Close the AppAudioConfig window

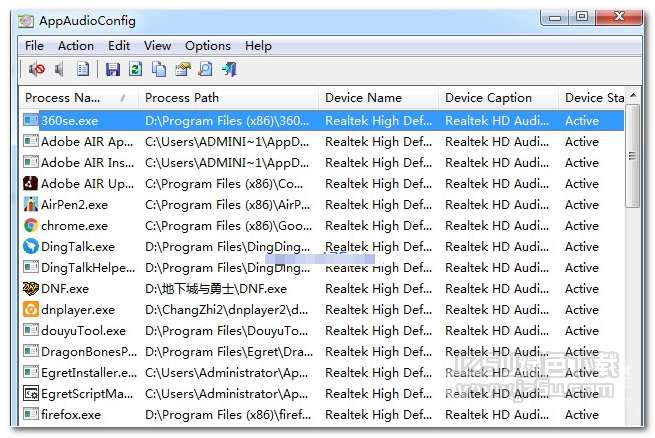619,17
